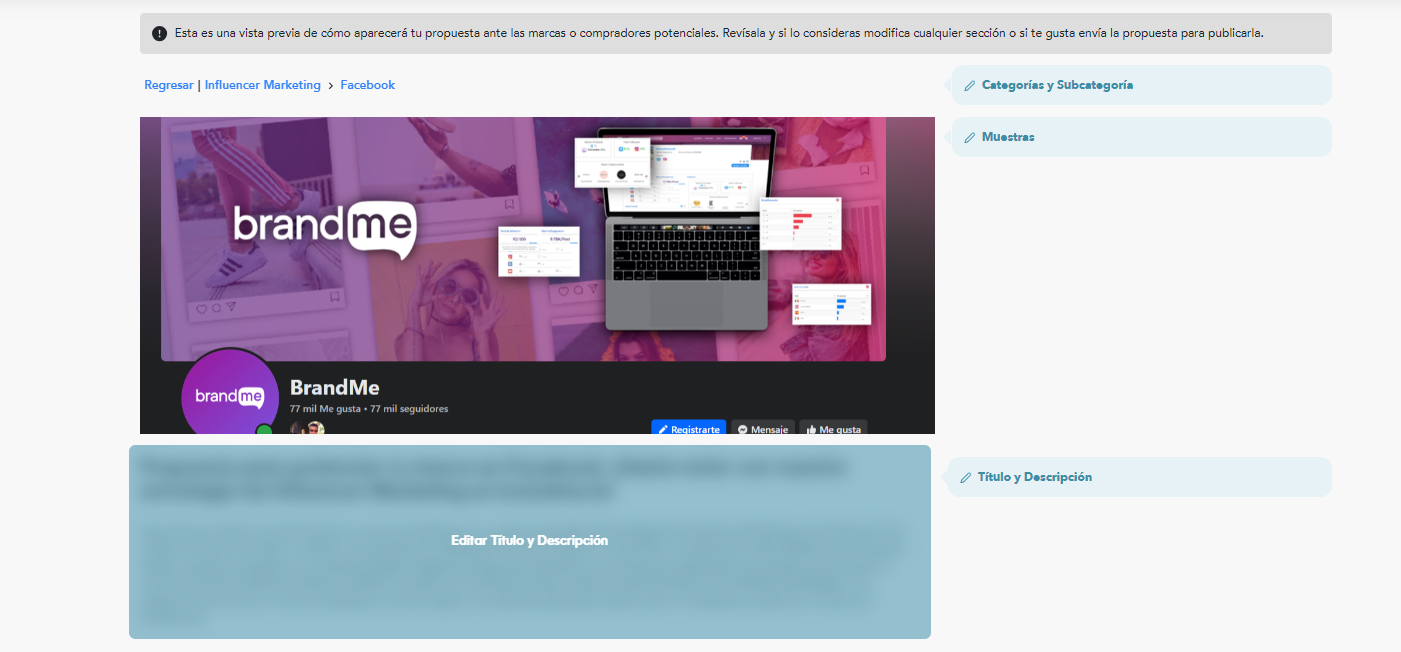Open the Facebook breadcrumb link
Image resolution: width=1401 pixels, height=652 pixels.
(x=367, y=85)
